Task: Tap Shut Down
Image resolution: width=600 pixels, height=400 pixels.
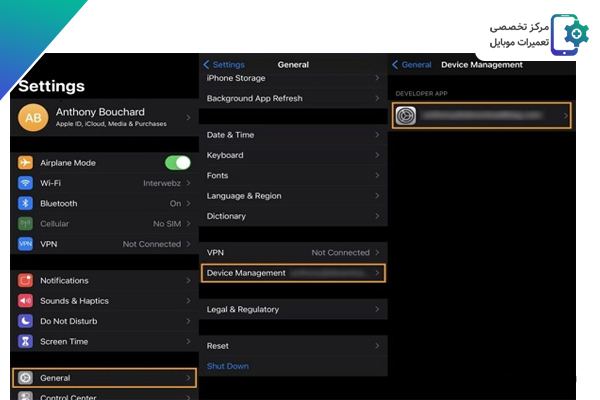Action: (228, 366)
